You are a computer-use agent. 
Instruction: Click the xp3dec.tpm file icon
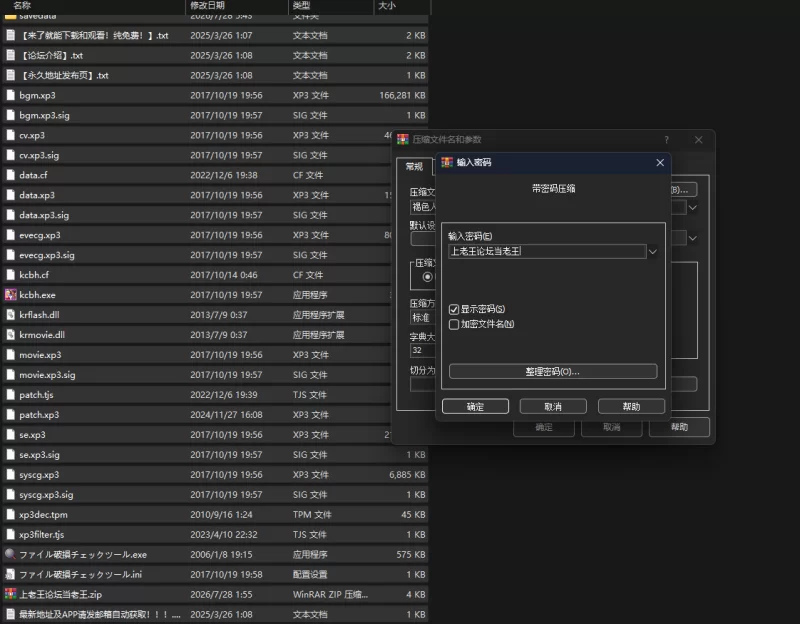[x=10, y=514]
